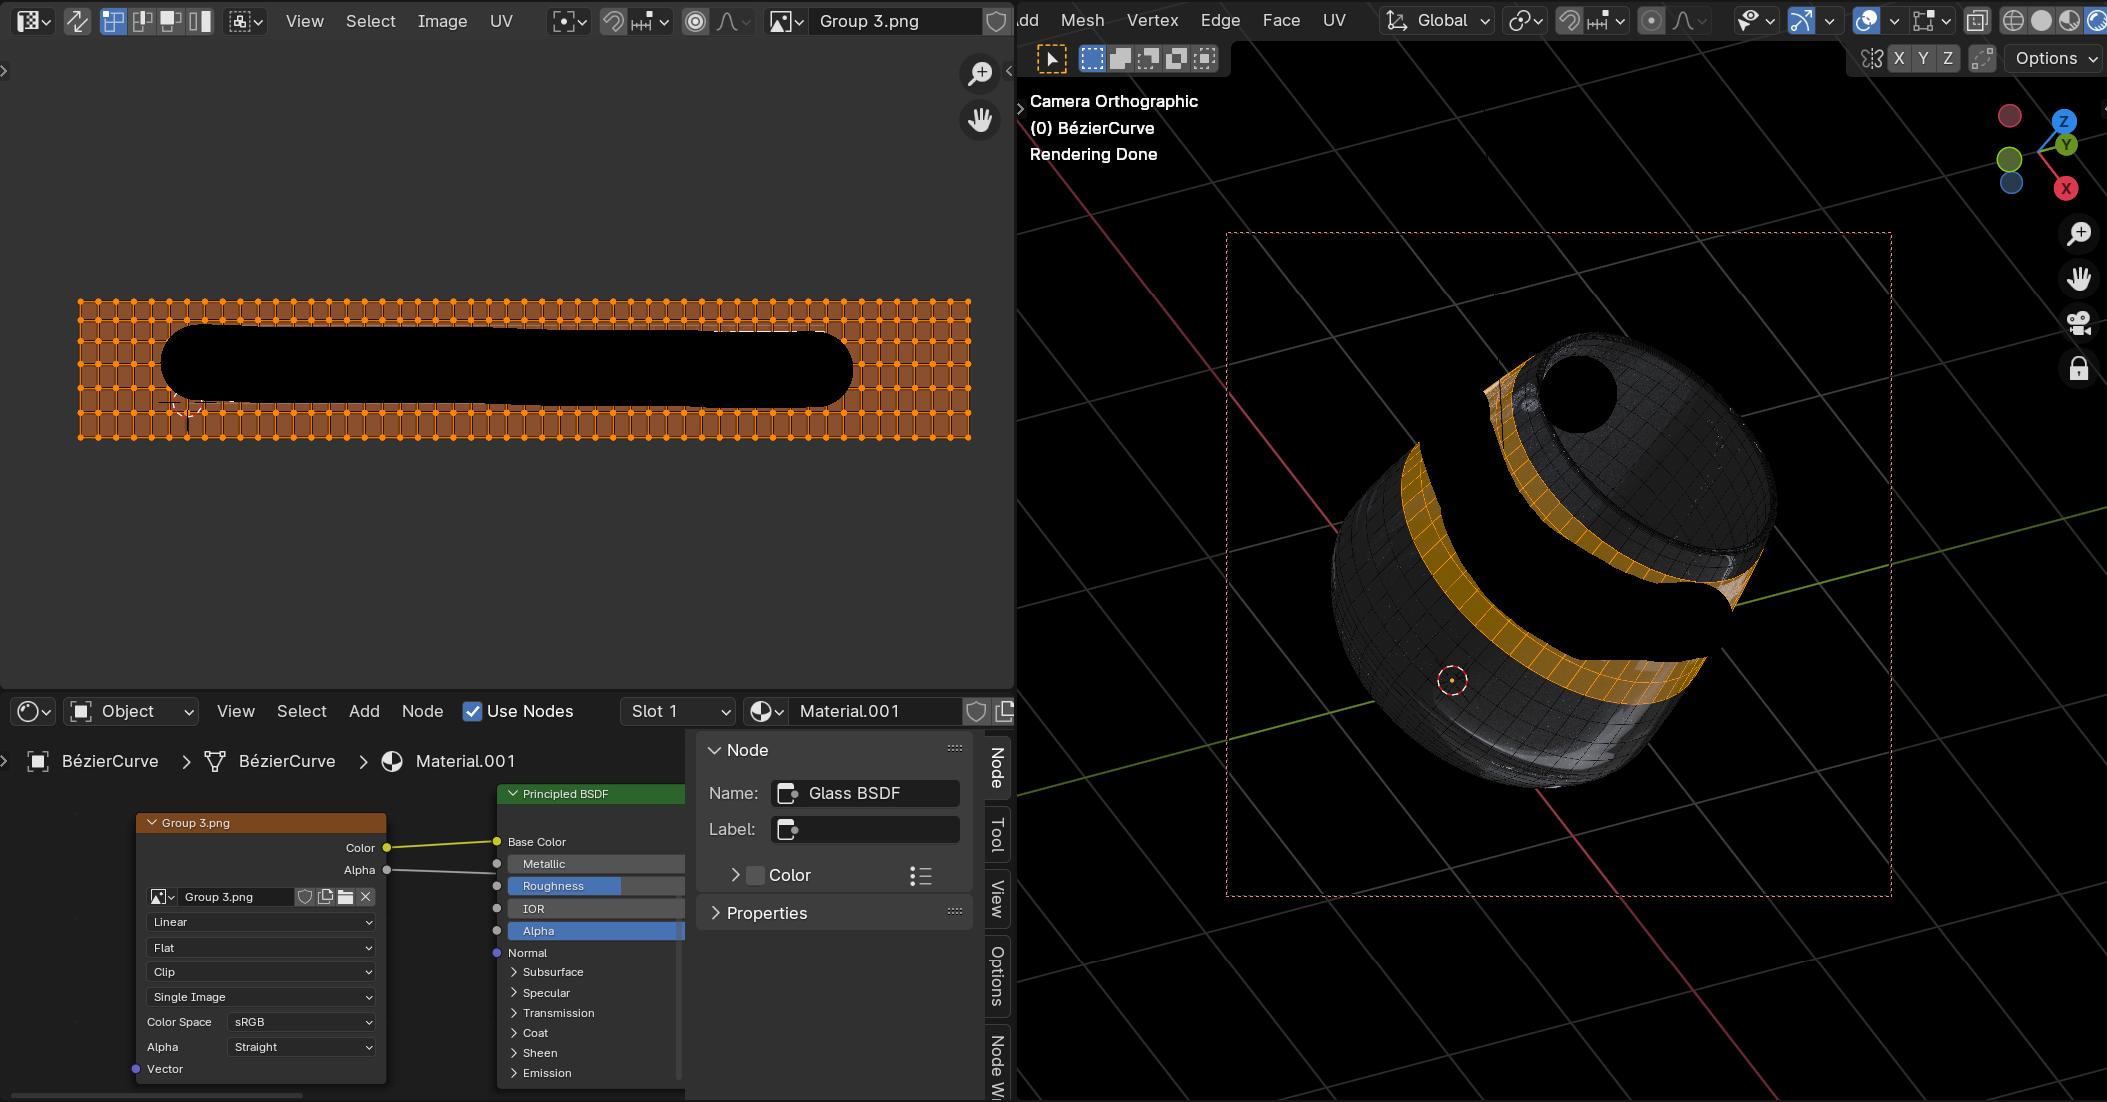
Task: Unlink Group 3.png image from node
Action: click(366, 897)
